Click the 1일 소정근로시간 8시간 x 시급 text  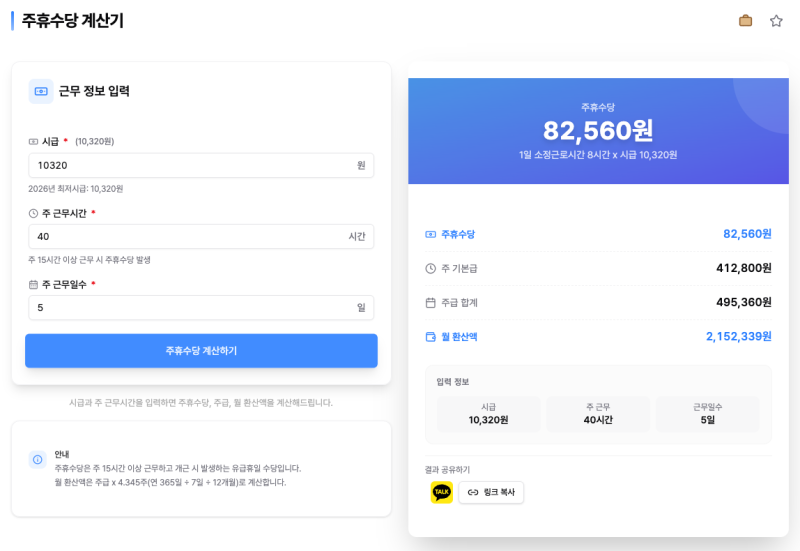click(598, 155)
